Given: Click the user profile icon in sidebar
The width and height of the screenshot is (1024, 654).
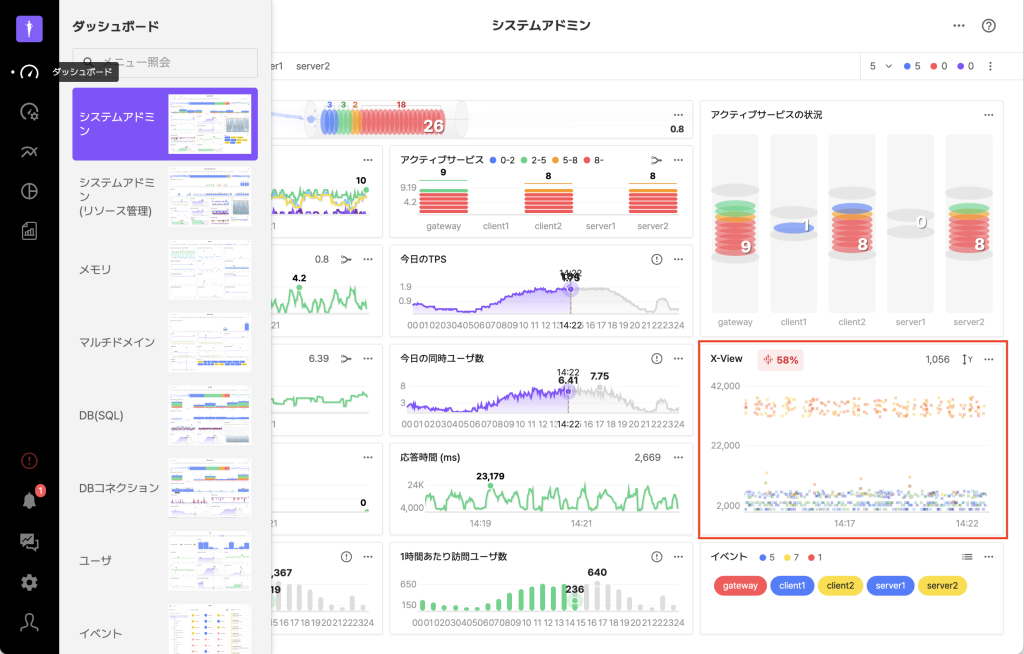Looking at the screenshot, I should pos(29,622).
